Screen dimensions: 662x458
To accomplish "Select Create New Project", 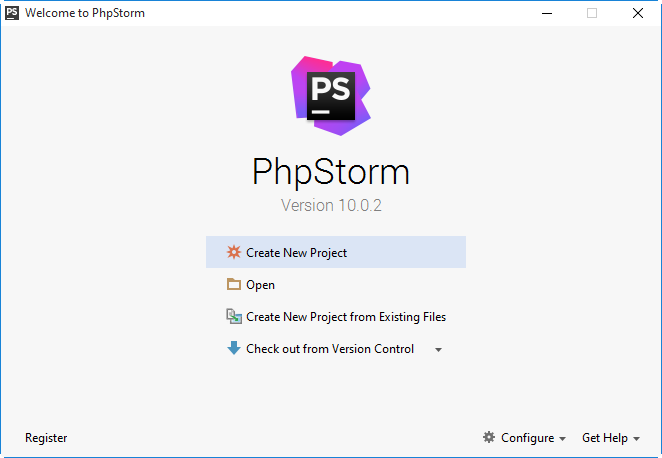I will click(x=296, y=253).
